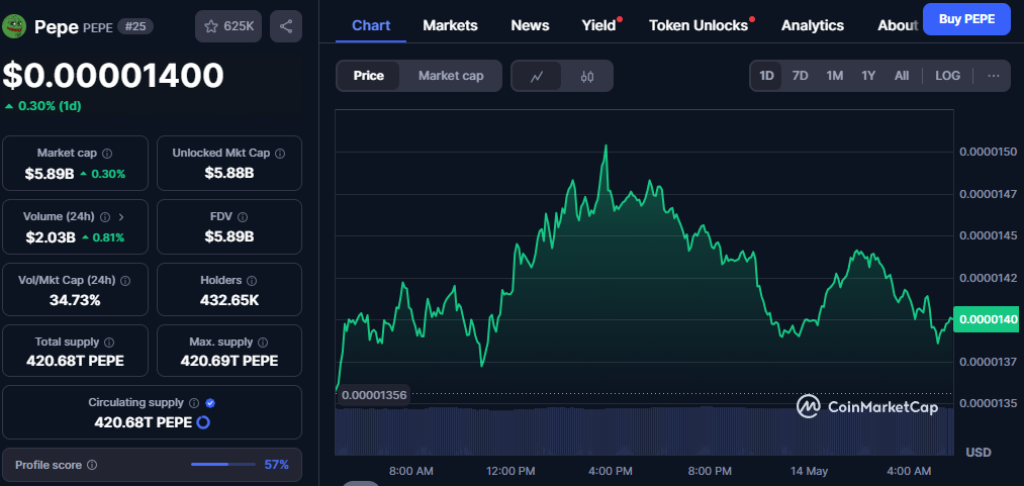Add Pepe to watchlist via star 625K
Image resolution: width=1024 pixels, height=486 pixels.
[x=229, y=26]
